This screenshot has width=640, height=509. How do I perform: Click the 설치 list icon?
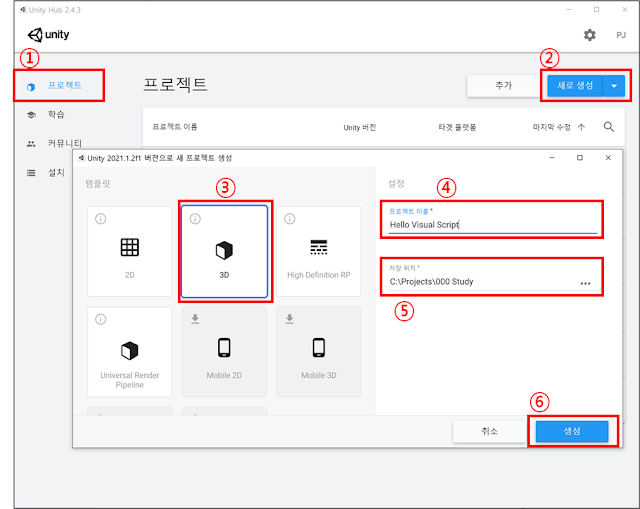[31, 173]
